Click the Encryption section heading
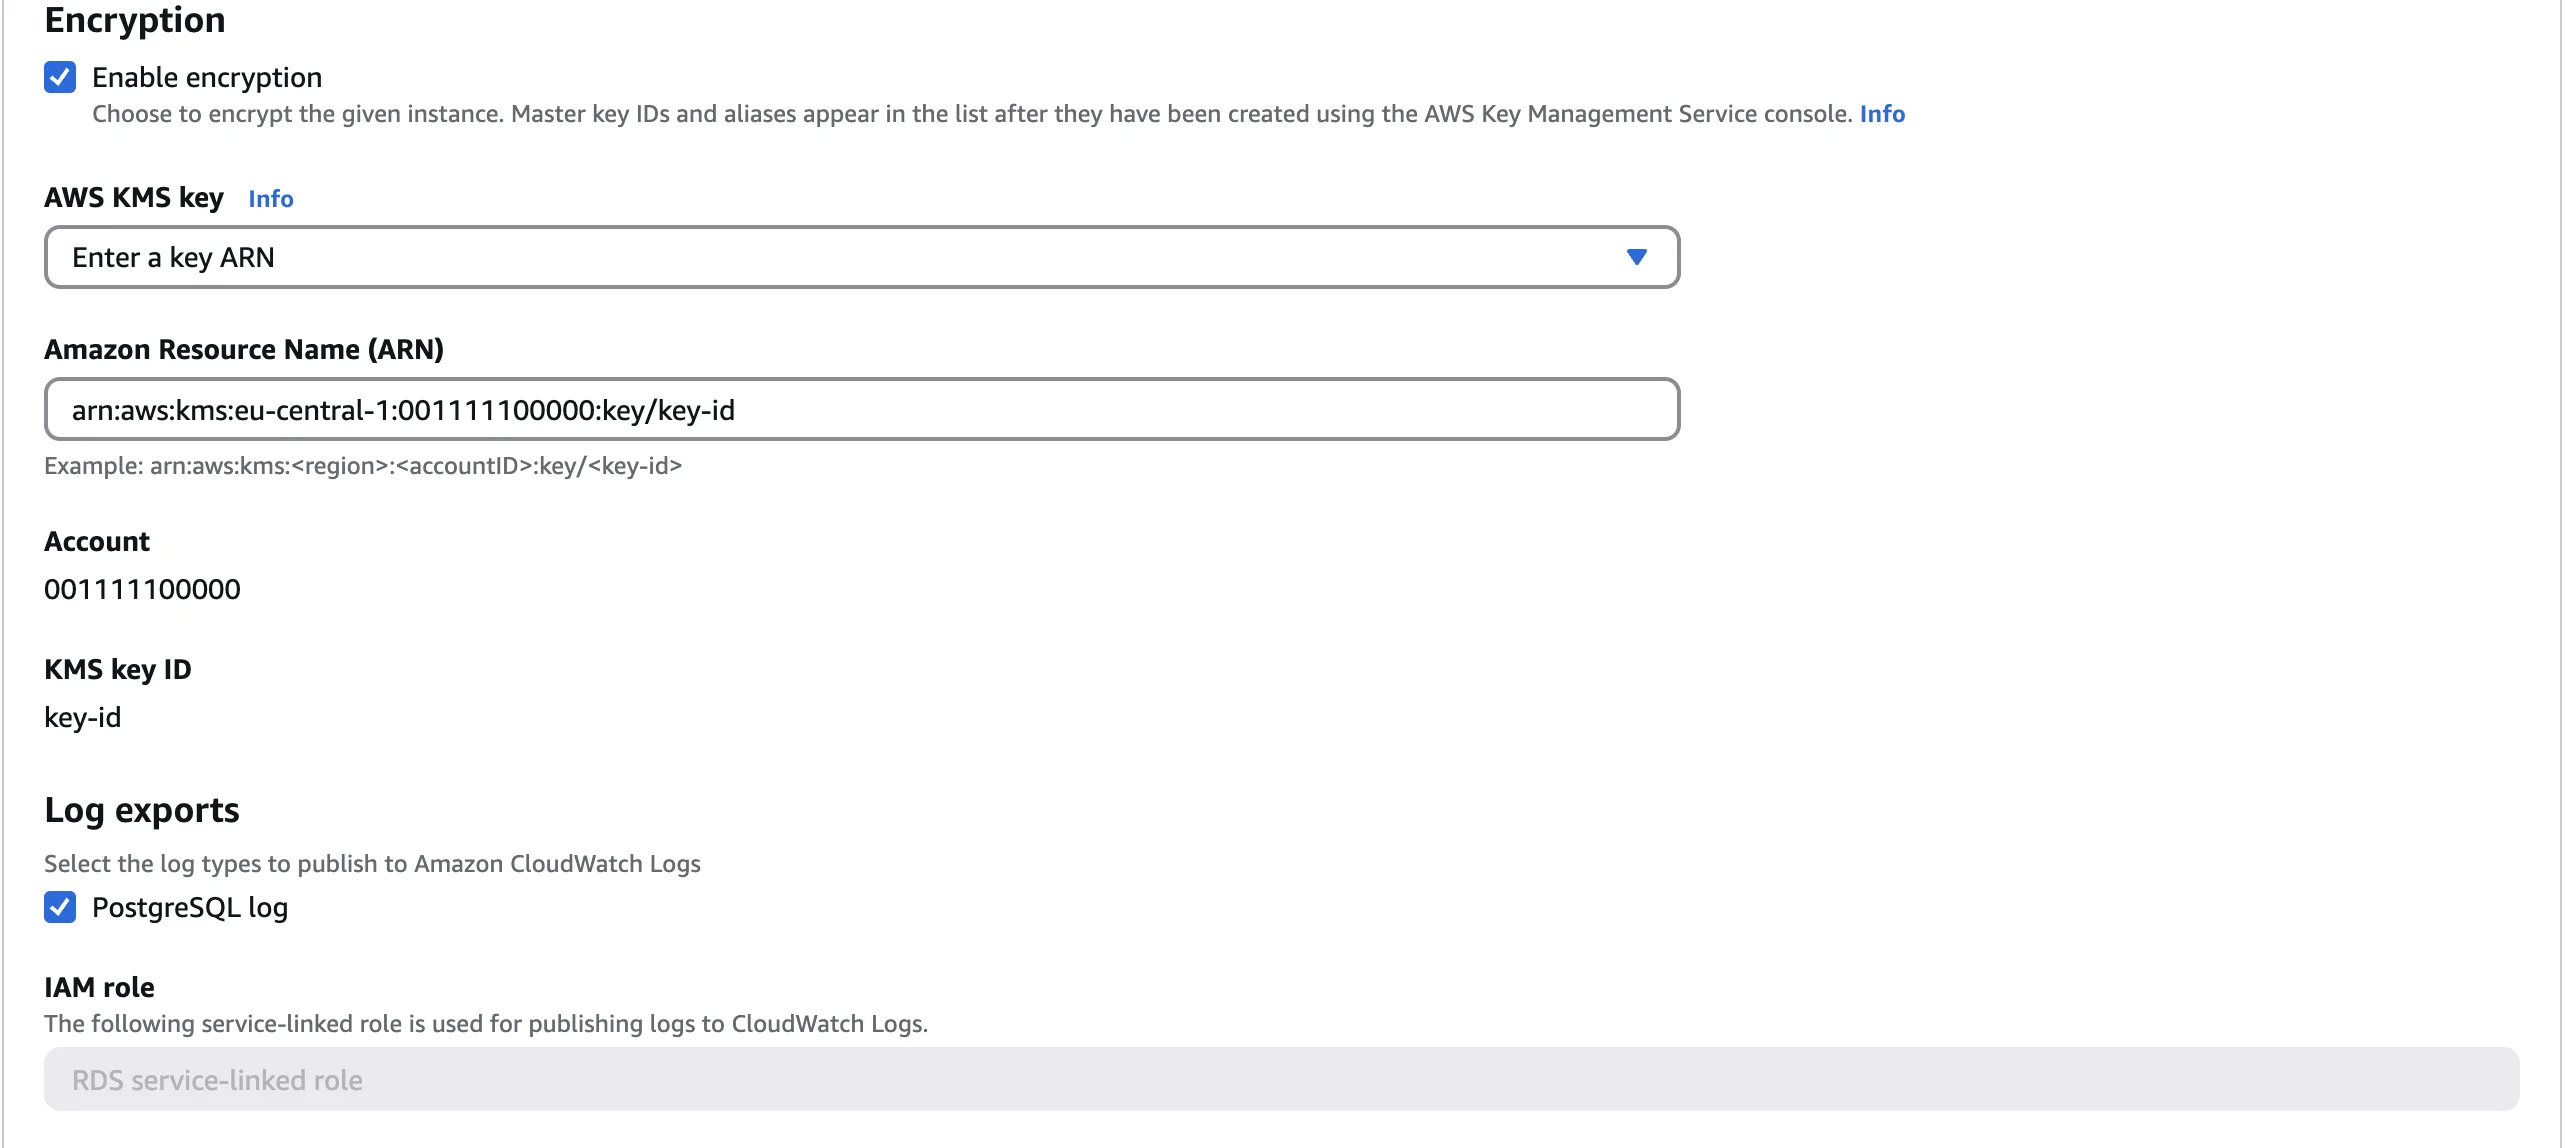 click(135, 20)
